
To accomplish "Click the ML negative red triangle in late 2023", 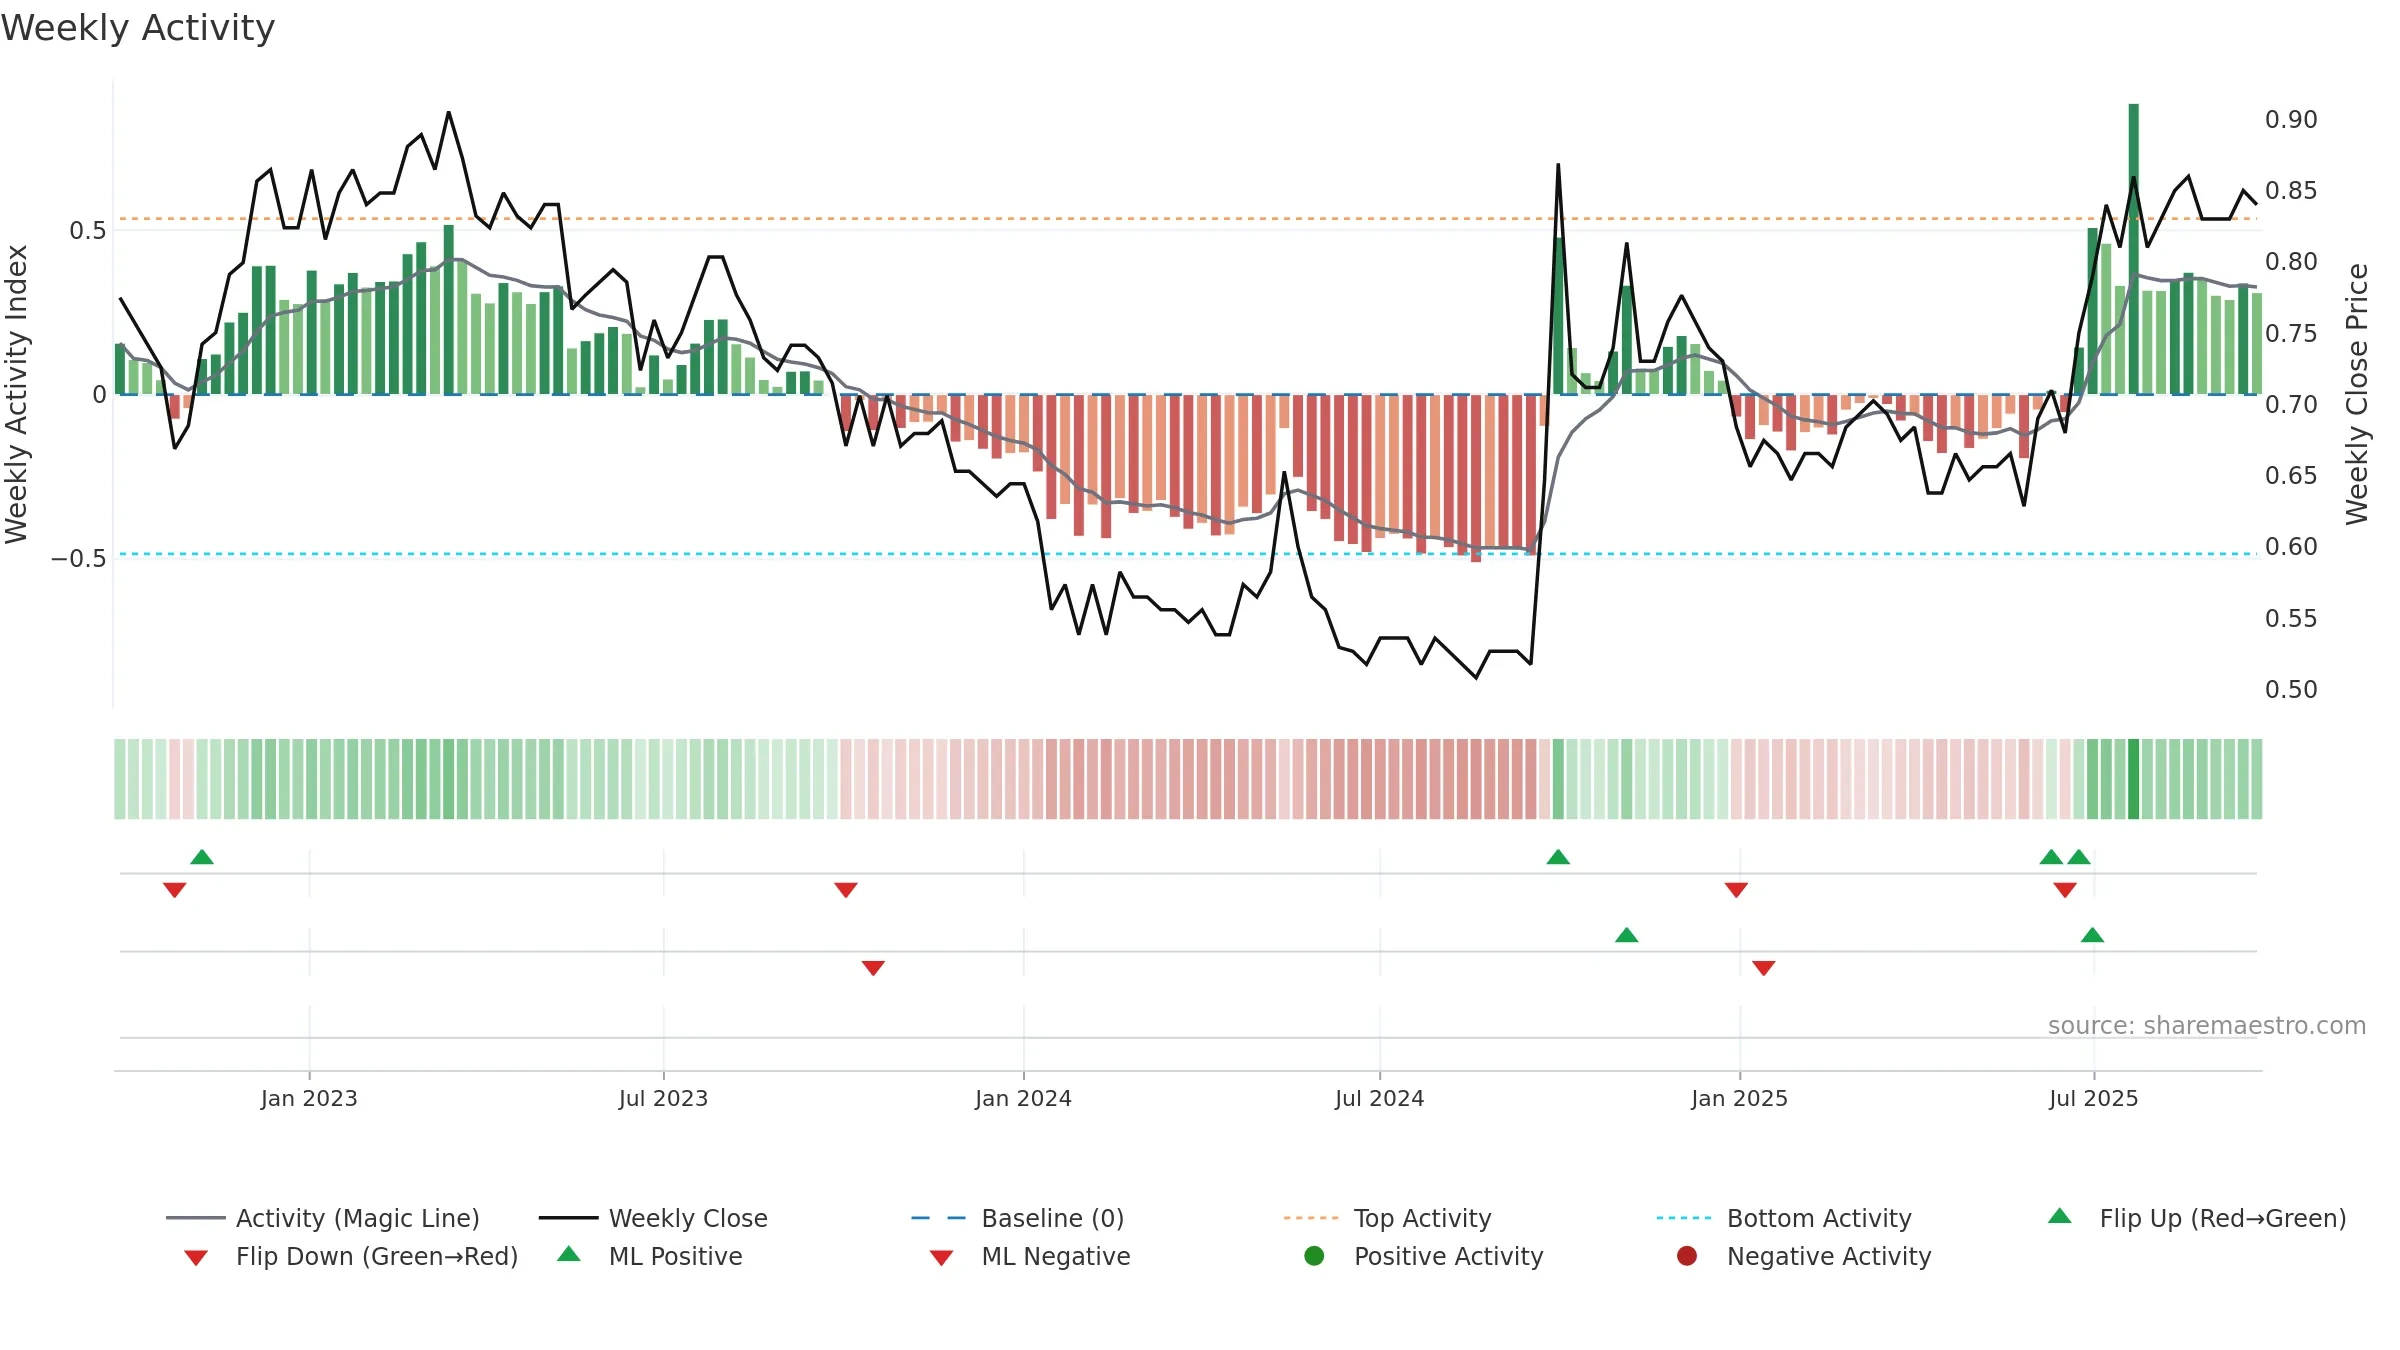I will point(873,968).
